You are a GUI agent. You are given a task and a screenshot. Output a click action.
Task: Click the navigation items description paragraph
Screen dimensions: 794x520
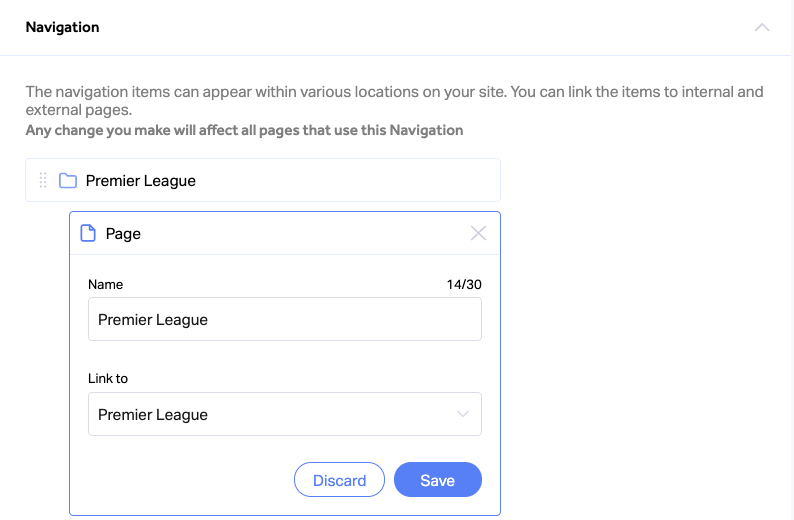click(x=394, y=100)
